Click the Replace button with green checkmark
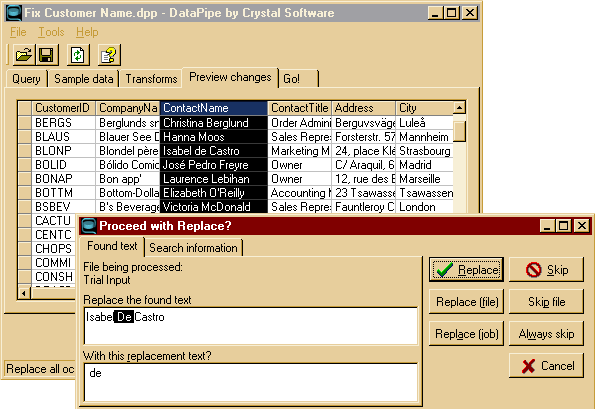The width and height of the screenshot is (595, 409). pos(466,270)
